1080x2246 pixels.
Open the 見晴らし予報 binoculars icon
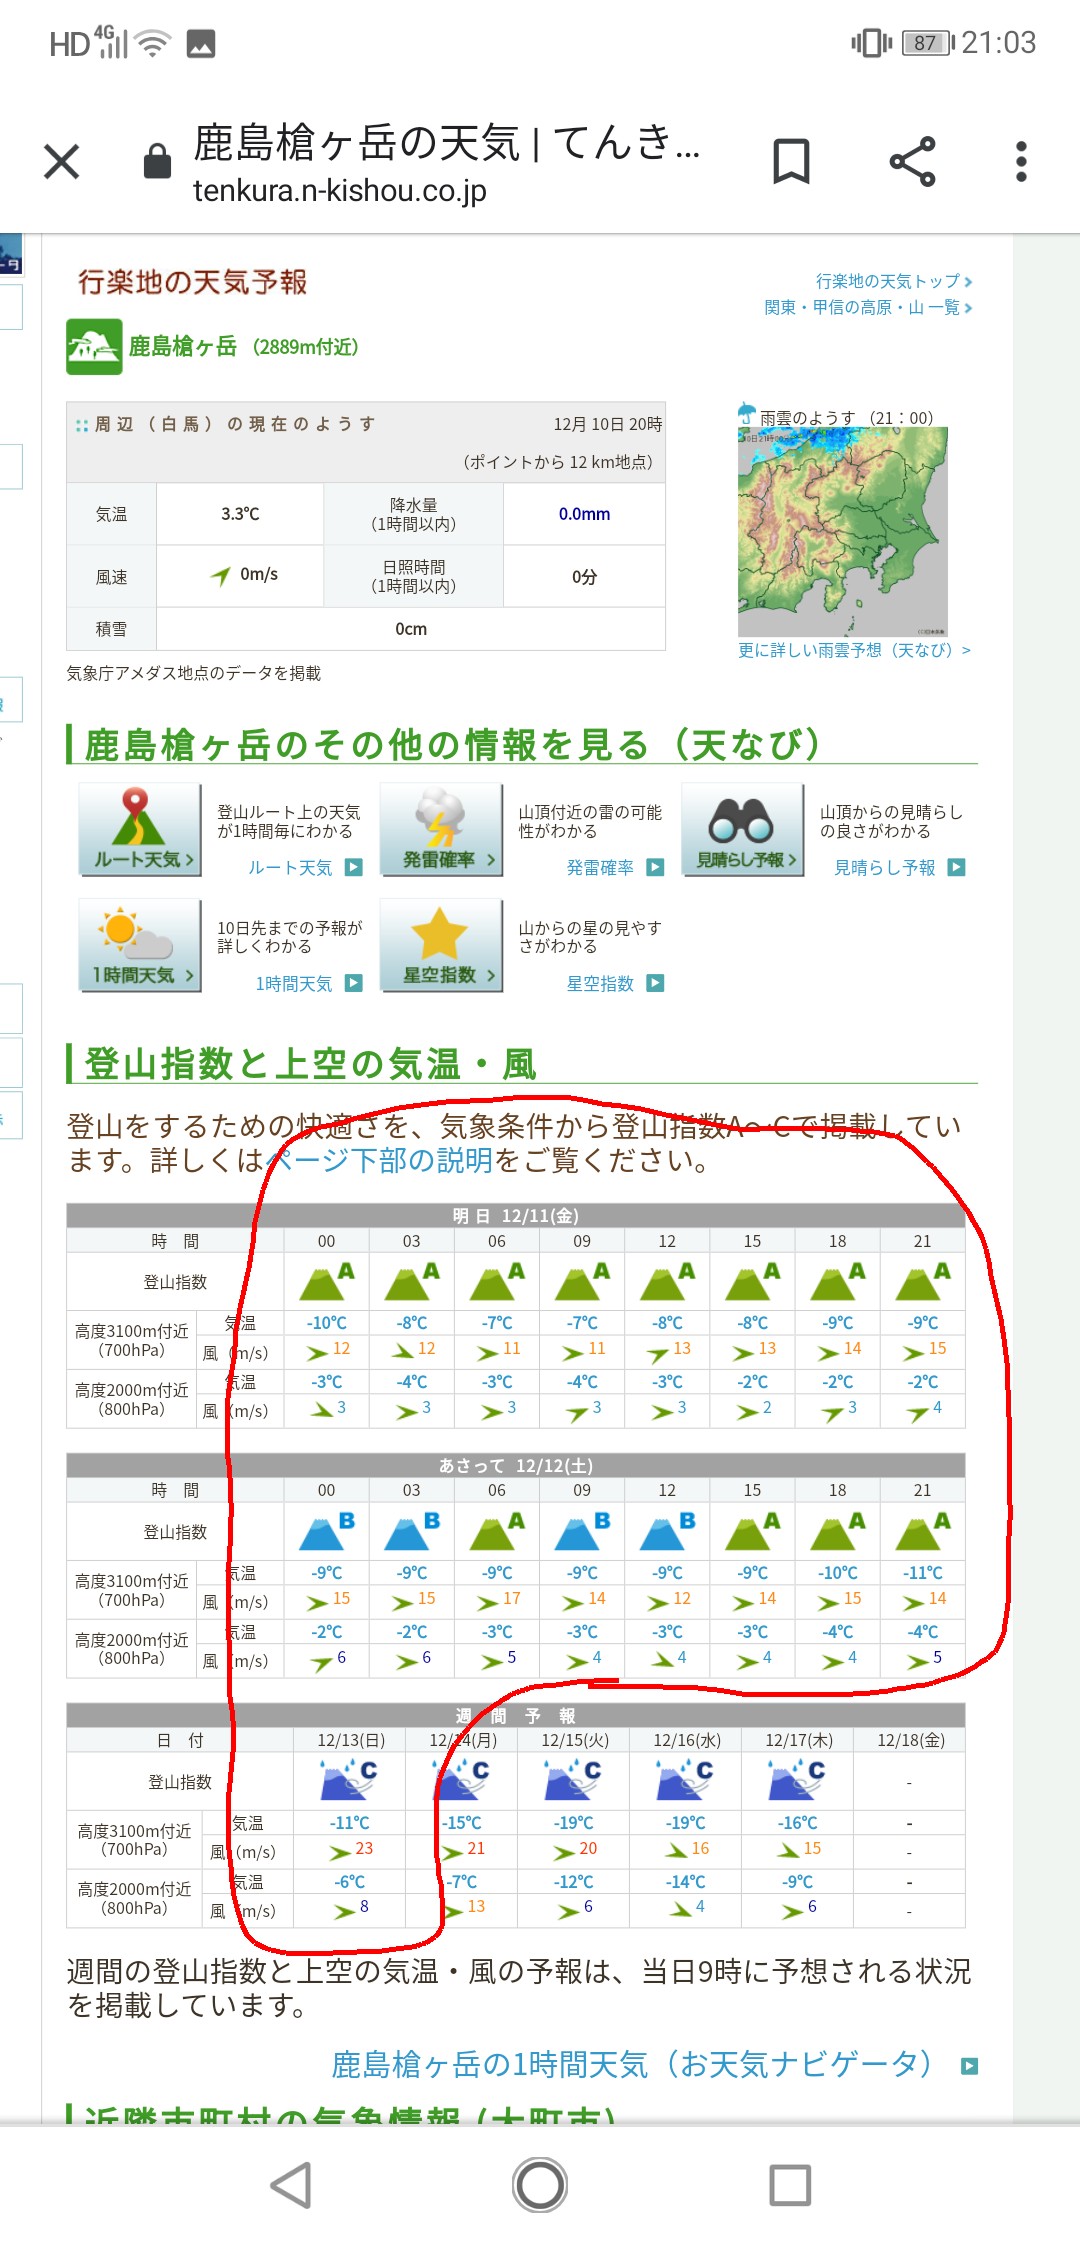click(x=742, y=830)
